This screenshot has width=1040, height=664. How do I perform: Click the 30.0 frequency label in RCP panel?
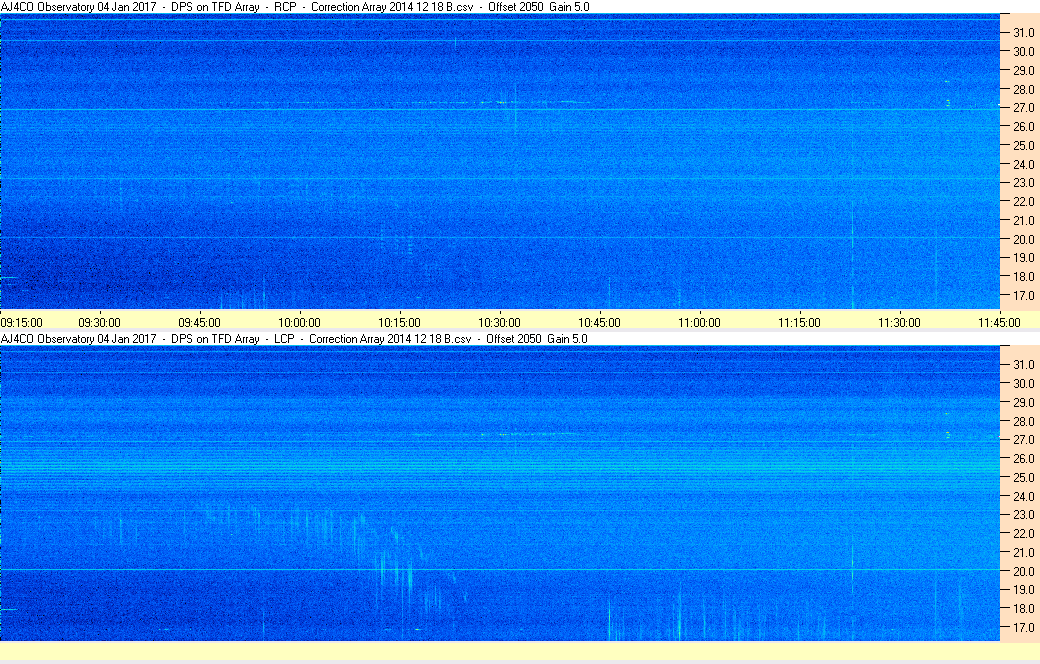click(x=1023, y=52)
